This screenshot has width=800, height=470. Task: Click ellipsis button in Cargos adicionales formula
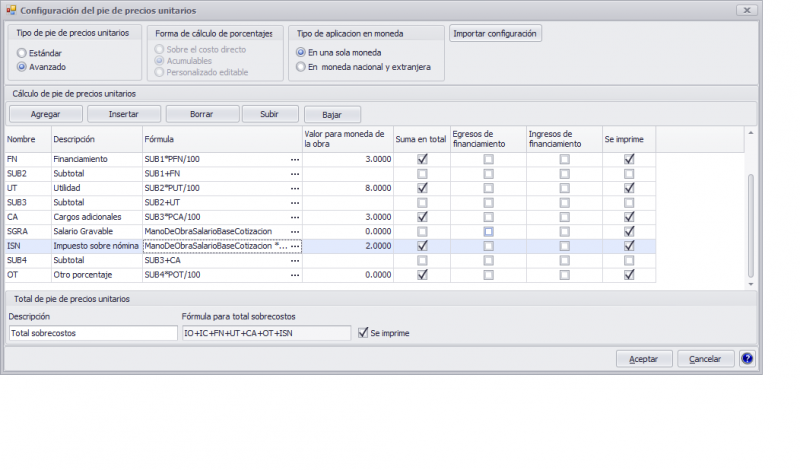[294, 217]
